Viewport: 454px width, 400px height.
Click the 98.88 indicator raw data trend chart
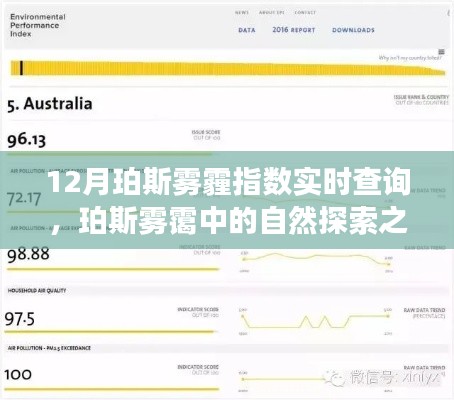(x=316, y=261)
